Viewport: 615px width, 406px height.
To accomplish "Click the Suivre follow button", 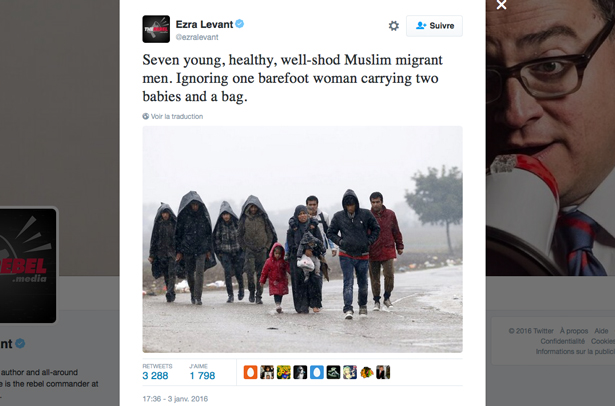I will 434,26.
